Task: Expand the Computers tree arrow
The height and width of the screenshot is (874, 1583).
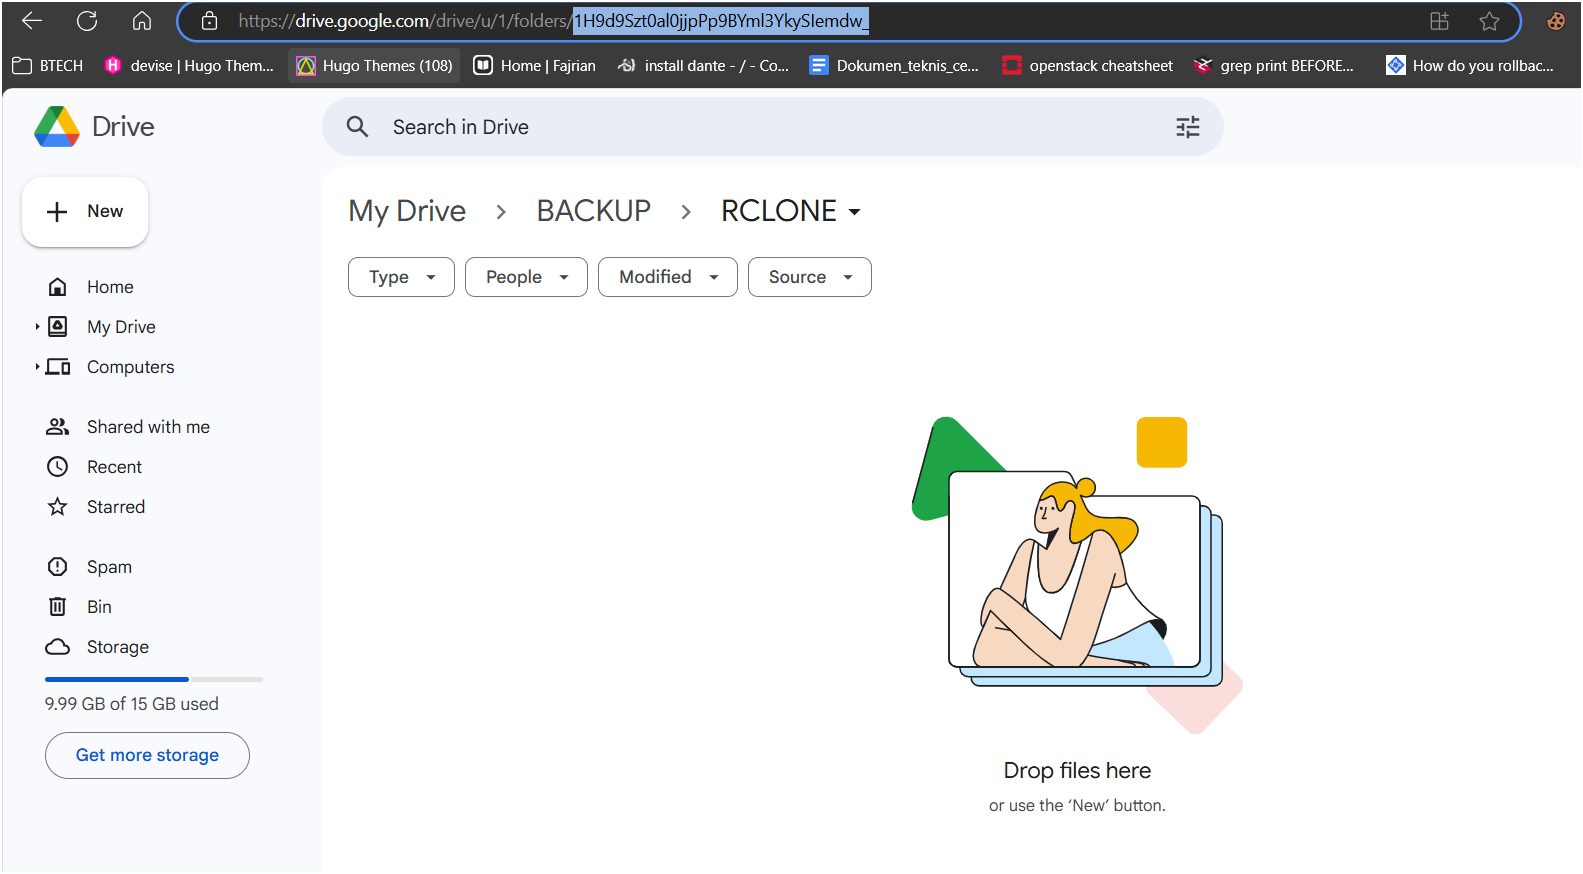Action: 37,367
